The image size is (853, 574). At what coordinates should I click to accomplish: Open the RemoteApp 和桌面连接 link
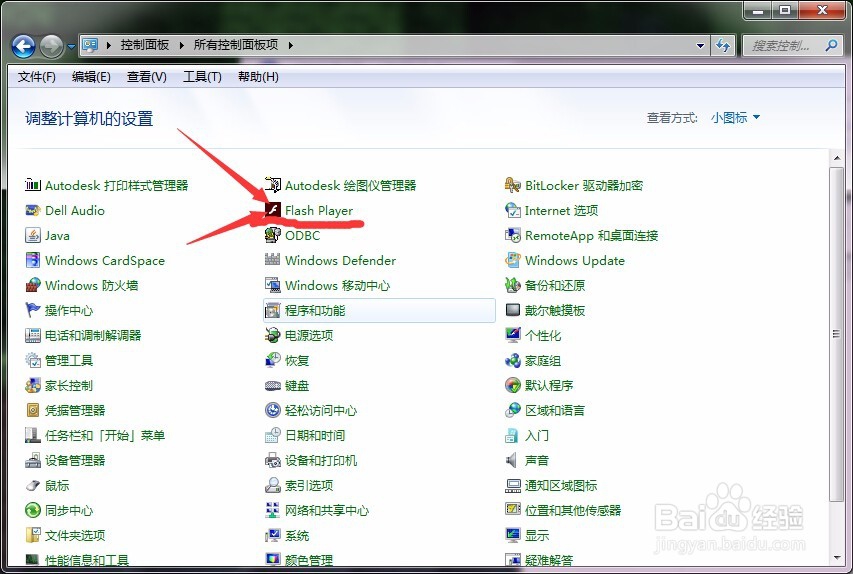point(591,235)
